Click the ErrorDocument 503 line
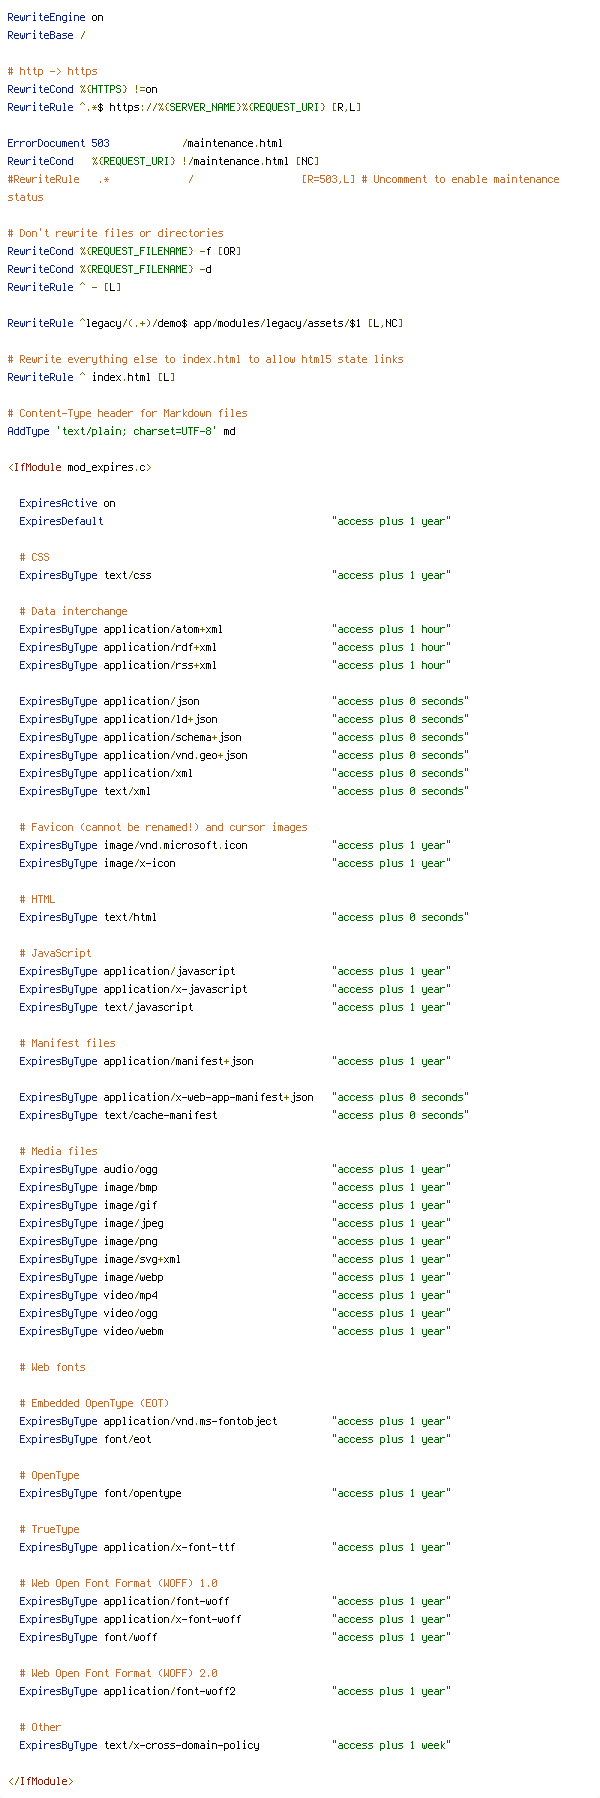Image resolution: width=600 pixels, height=1798 pixels. 145,143
